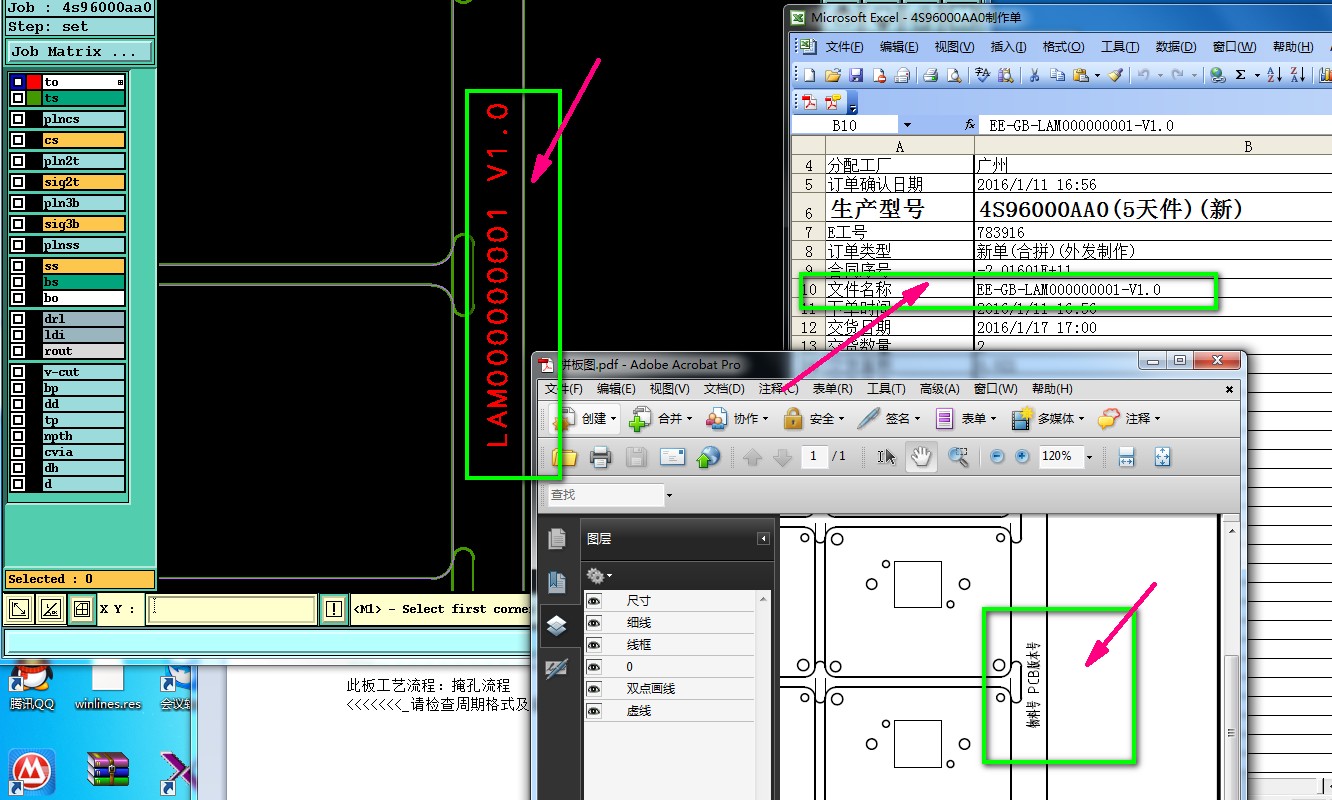
Task: Click Excel's Insert Hyperlink globe icon
Action: click(x=1217, y=75)
